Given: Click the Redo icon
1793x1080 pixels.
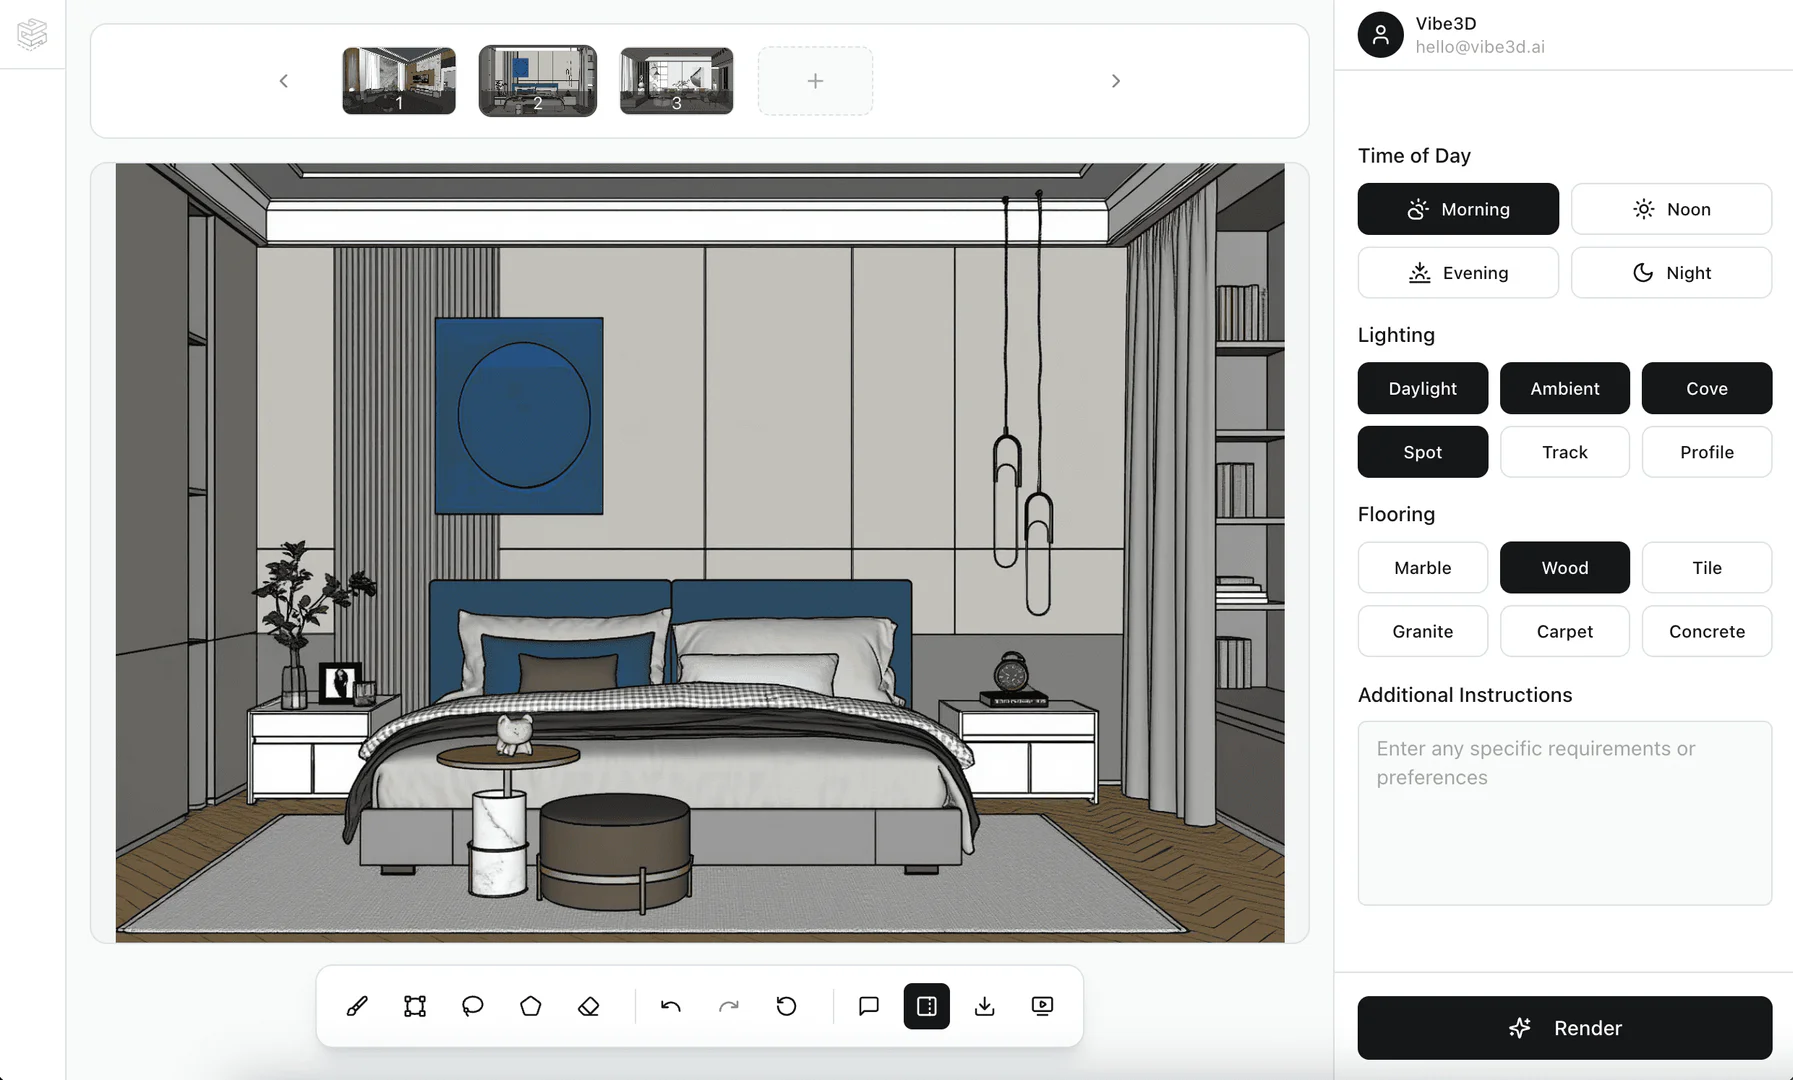Looking at the screenshot, I should coord(729,1006).
